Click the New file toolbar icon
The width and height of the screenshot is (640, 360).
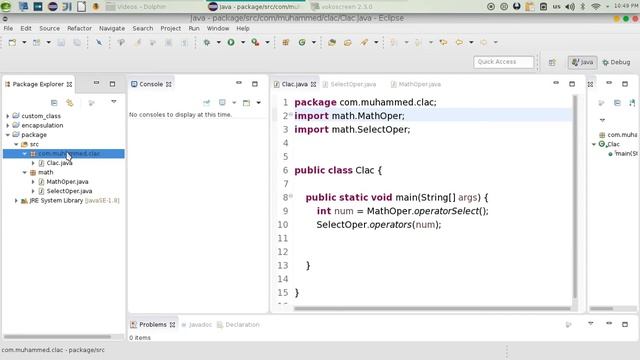[x=12, y=42]
